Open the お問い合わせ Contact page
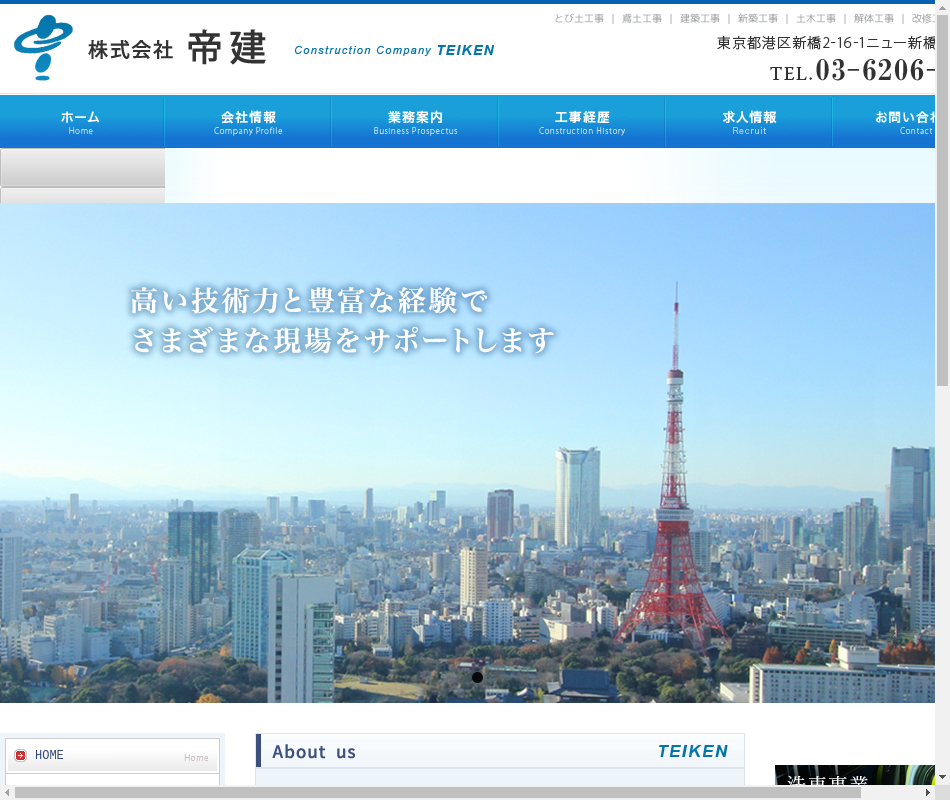This screenshot has height=800, width=950. coord(890,122)
